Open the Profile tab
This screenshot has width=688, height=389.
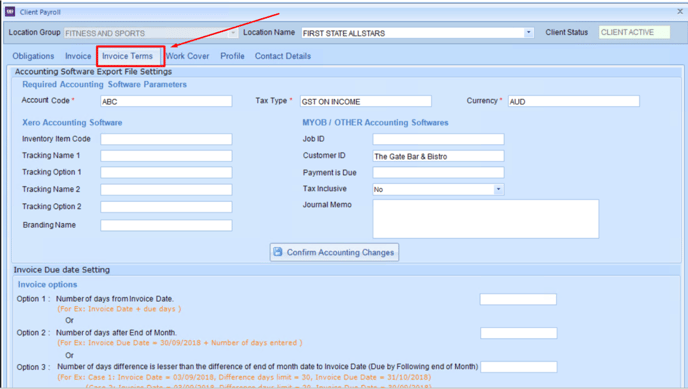(x=232, y=56)
